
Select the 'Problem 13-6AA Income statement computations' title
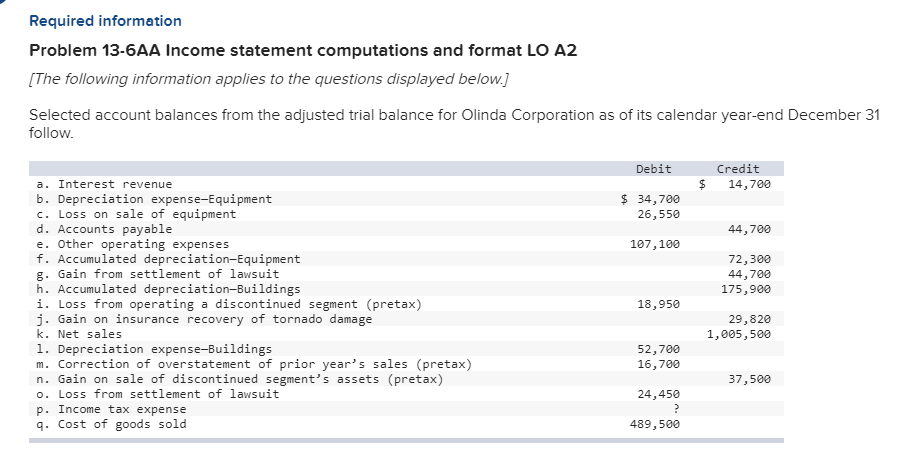click(x=303, y=51)
